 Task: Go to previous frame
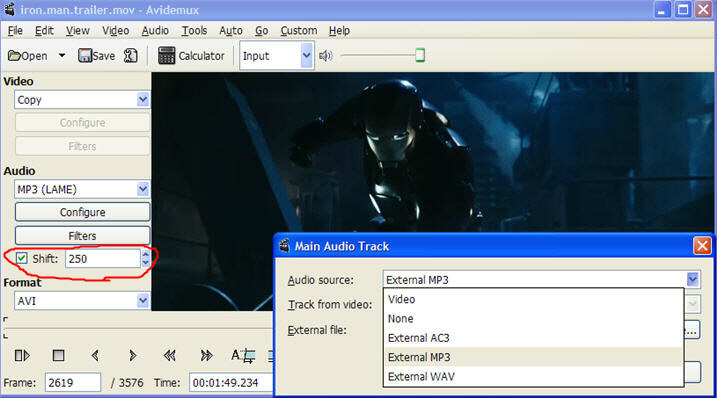tap(95, 355)
